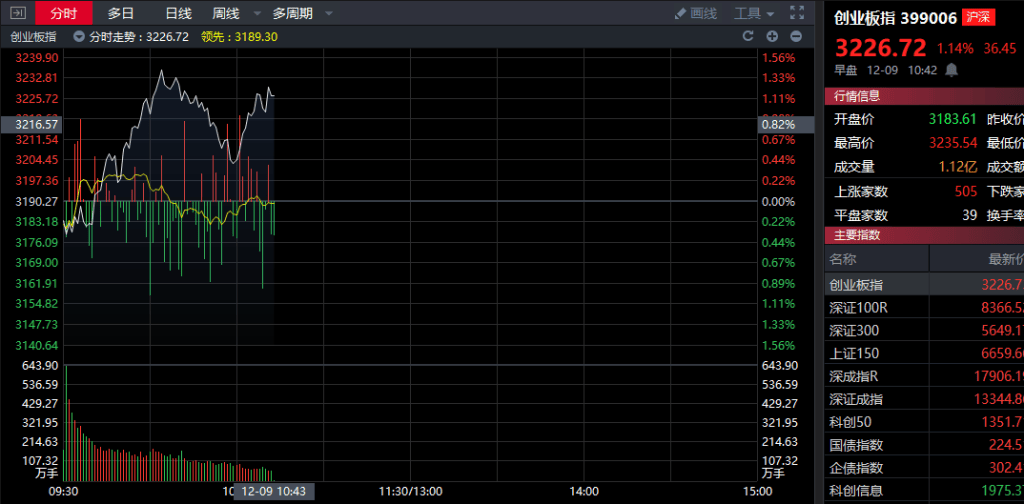Image resolution: width=1024 pixels, height=504 pixels.
Task: Set a price alert with bell icon
Action: coord(951,70)
